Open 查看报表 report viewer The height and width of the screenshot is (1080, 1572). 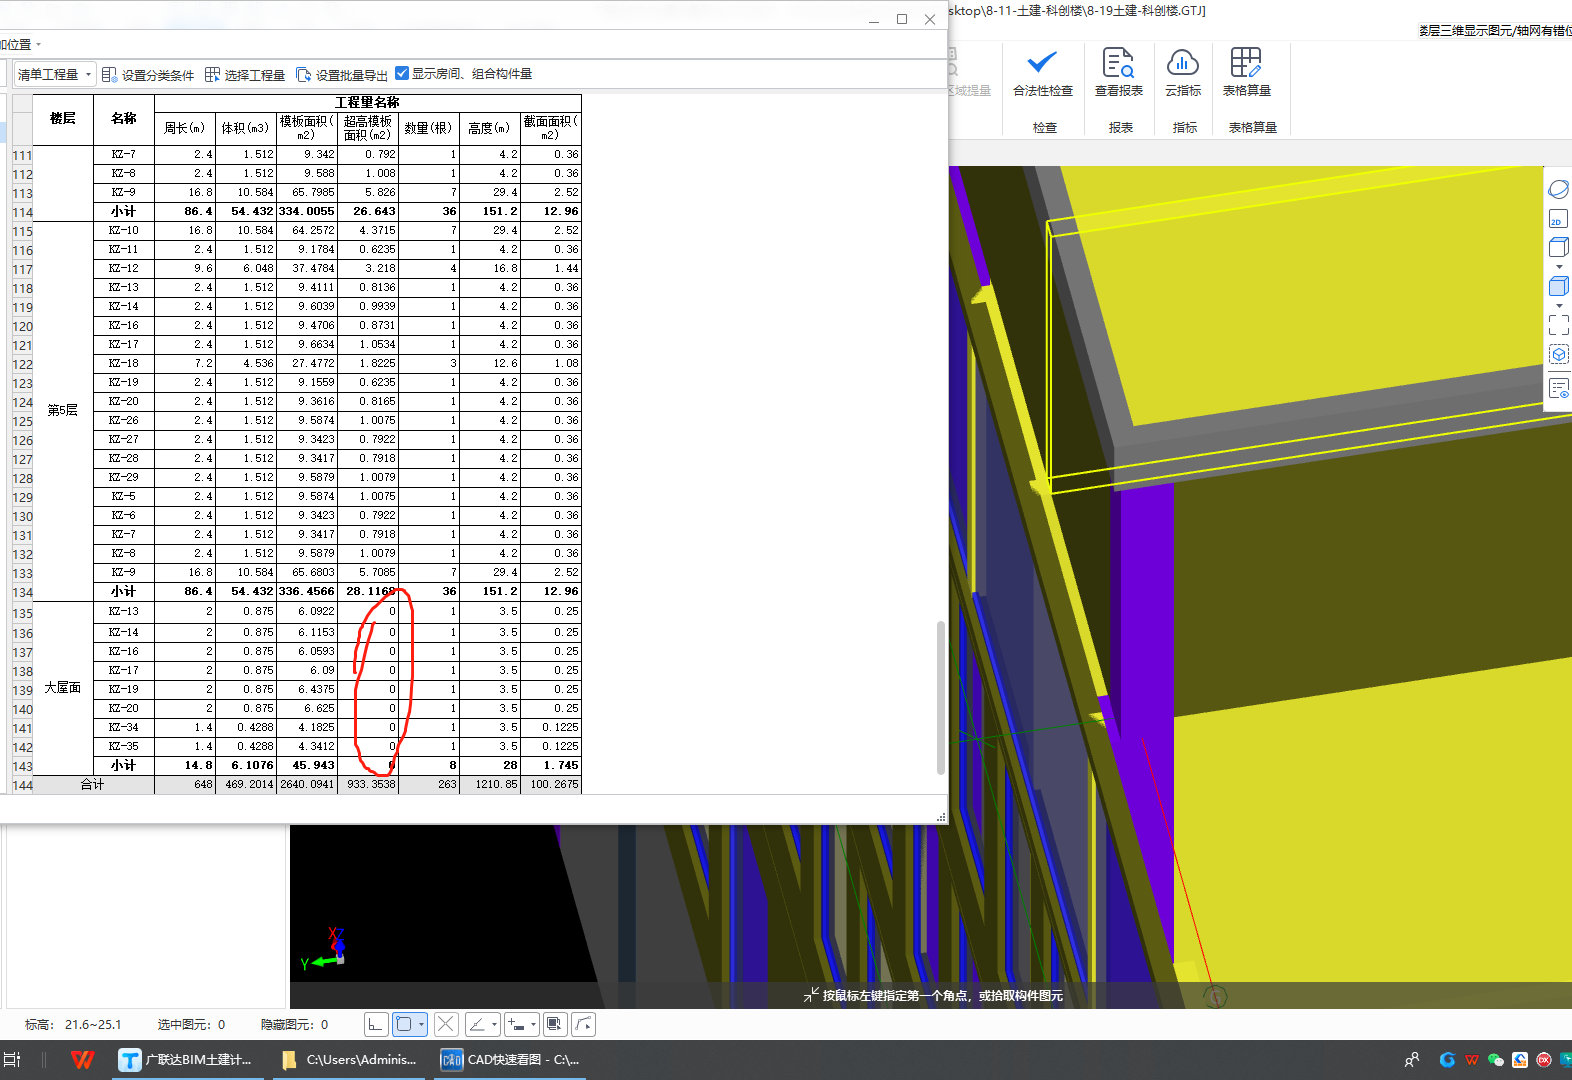click(x=1118, y=73)
